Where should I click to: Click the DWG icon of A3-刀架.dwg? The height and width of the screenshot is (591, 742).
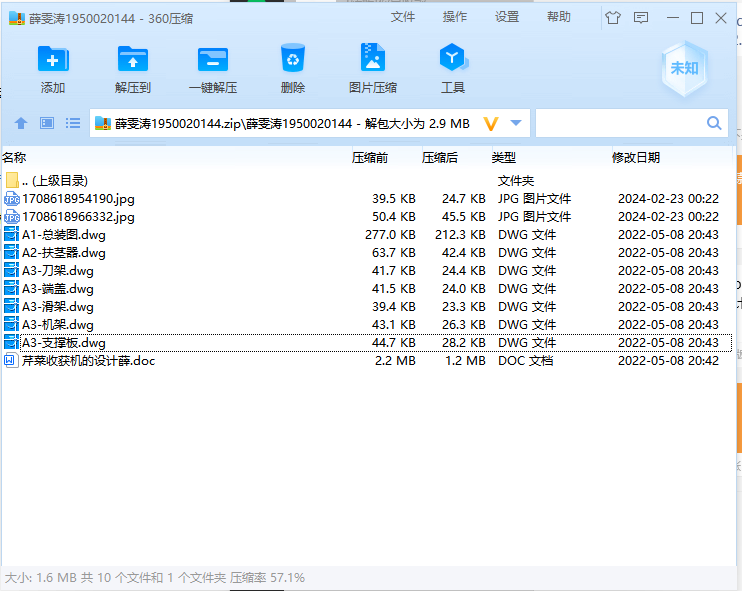coord(11,271)
